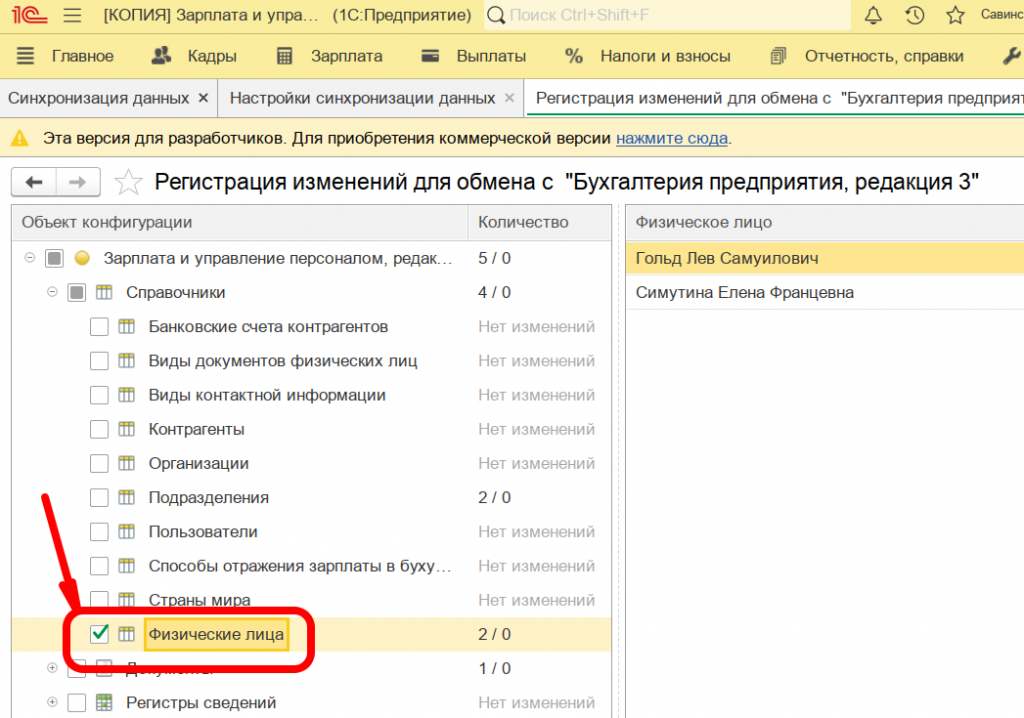Viewport: 1024px width, 718px height.
Task: Select Виды документов физических лиц row
Action: point(312,361)
